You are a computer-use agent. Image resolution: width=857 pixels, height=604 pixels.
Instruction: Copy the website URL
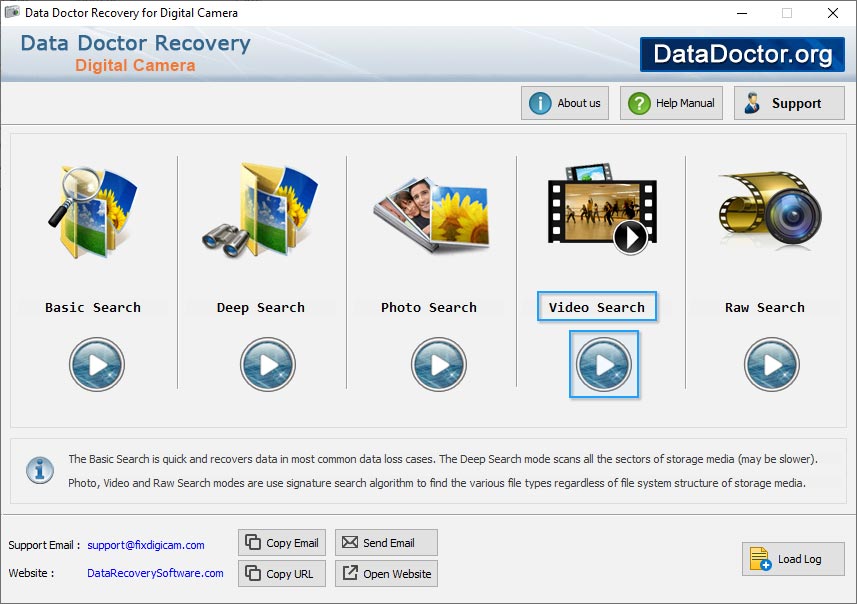pos(281,574)
